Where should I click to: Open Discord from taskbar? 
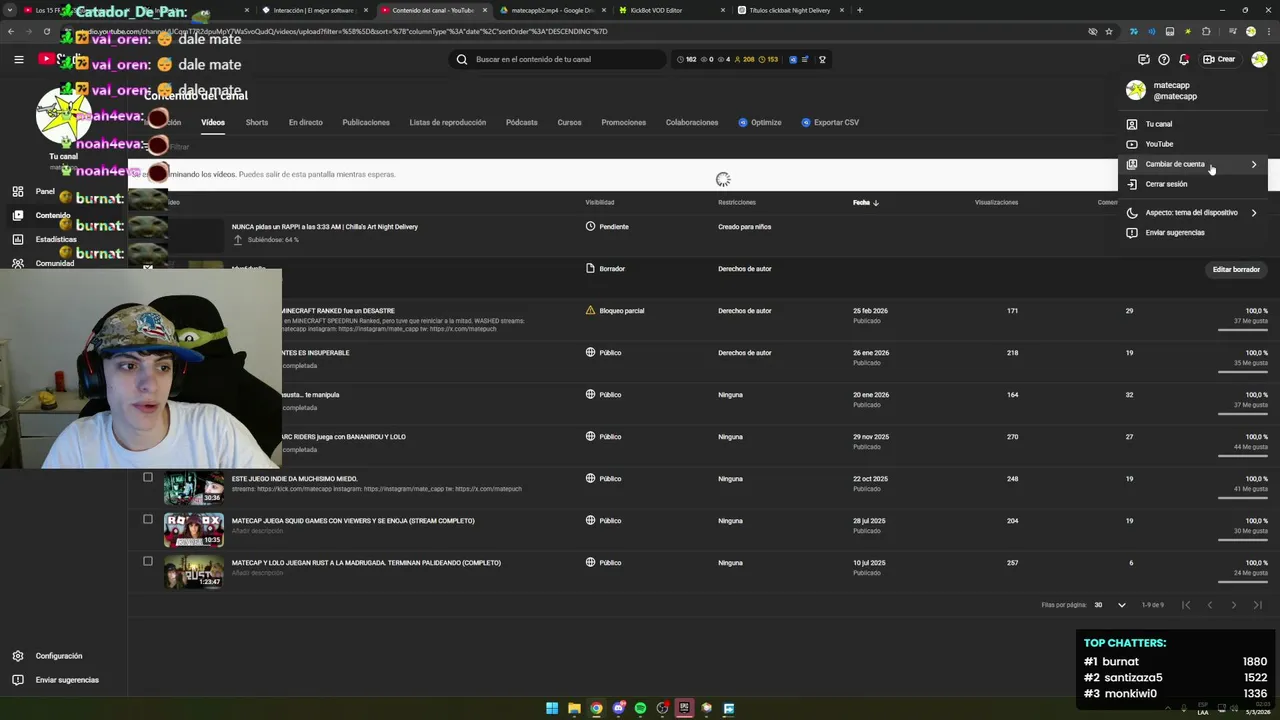click(x=618, y=708)
